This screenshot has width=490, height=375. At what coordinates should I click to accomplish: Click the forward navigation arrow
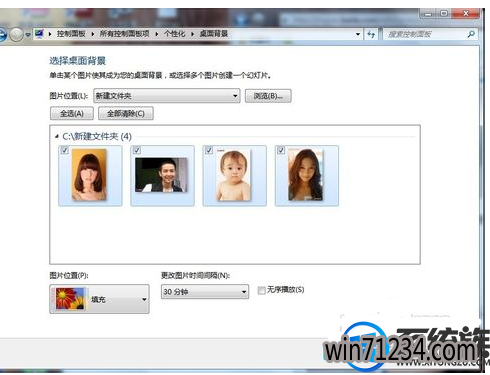16,34
